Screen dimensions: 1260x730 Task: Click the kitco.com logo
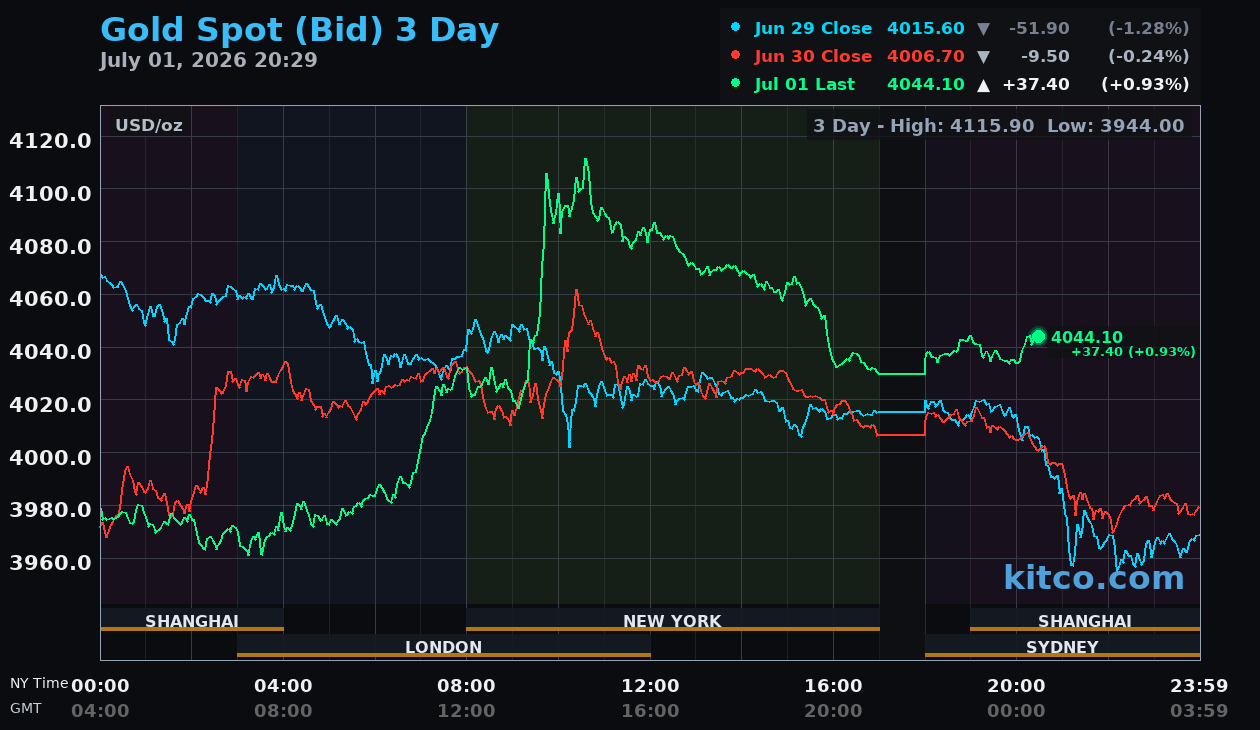pyautogui.click(x=1093, y=577)
